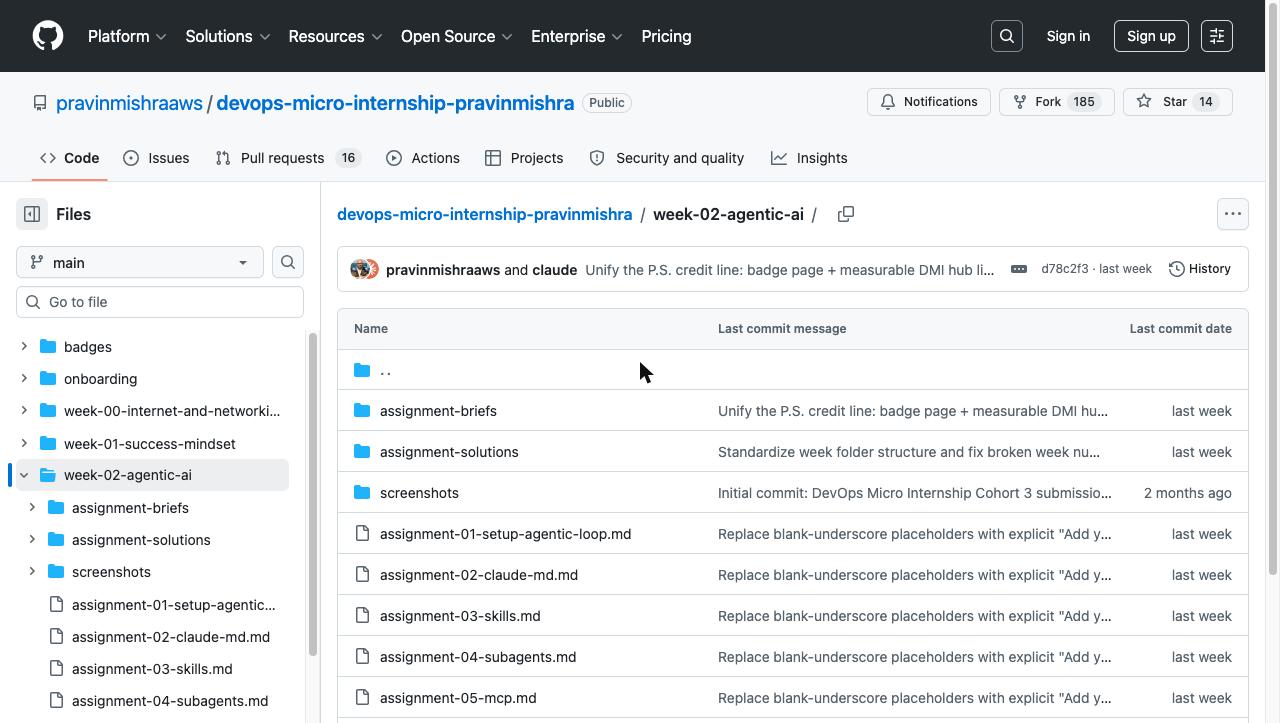Image resolution: width=1280 pixels, height=723 pixels.
Task: Open the Pull requests tab
Action: [287, 158]
